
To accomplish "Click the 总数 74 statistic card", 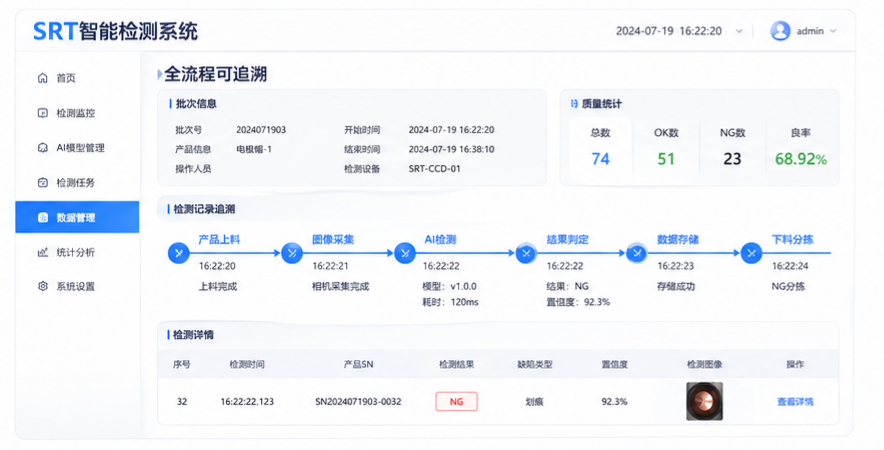I will coord(600,147).
